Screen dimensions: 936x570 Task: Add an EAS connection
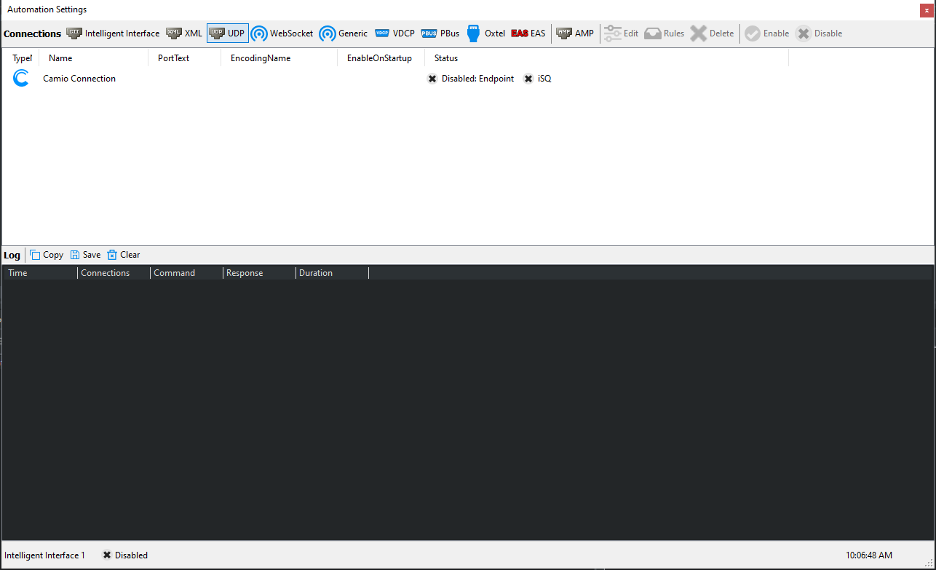528,33
